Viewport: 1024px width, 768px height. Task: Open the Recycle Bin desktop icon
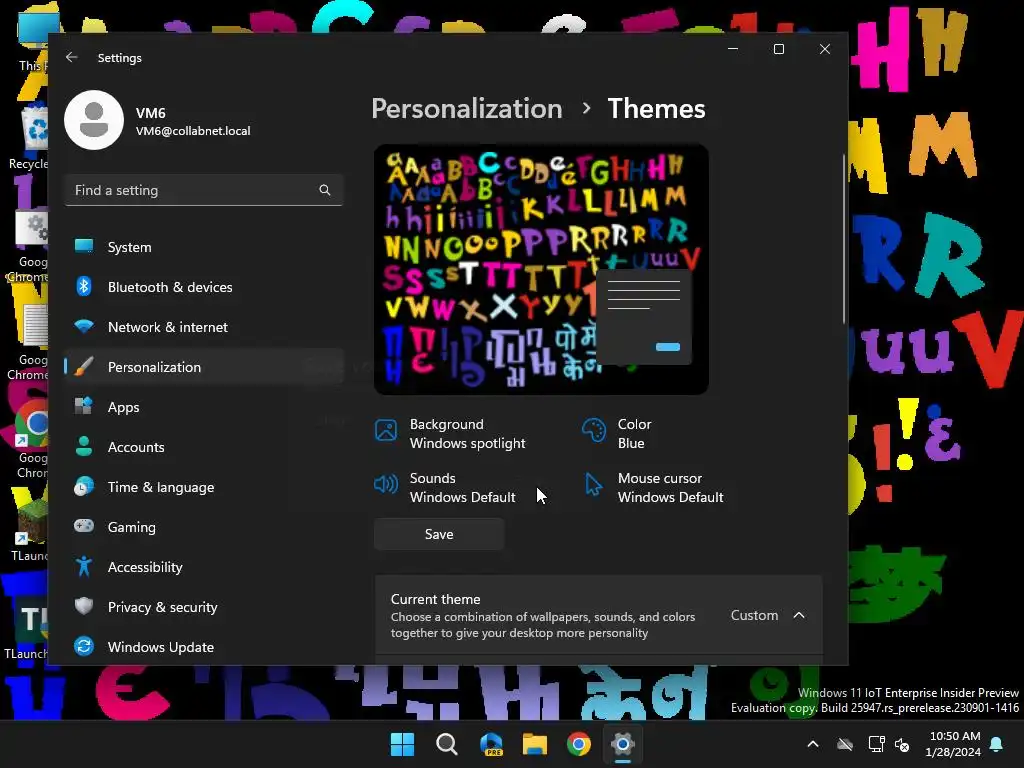click(31, 138)
